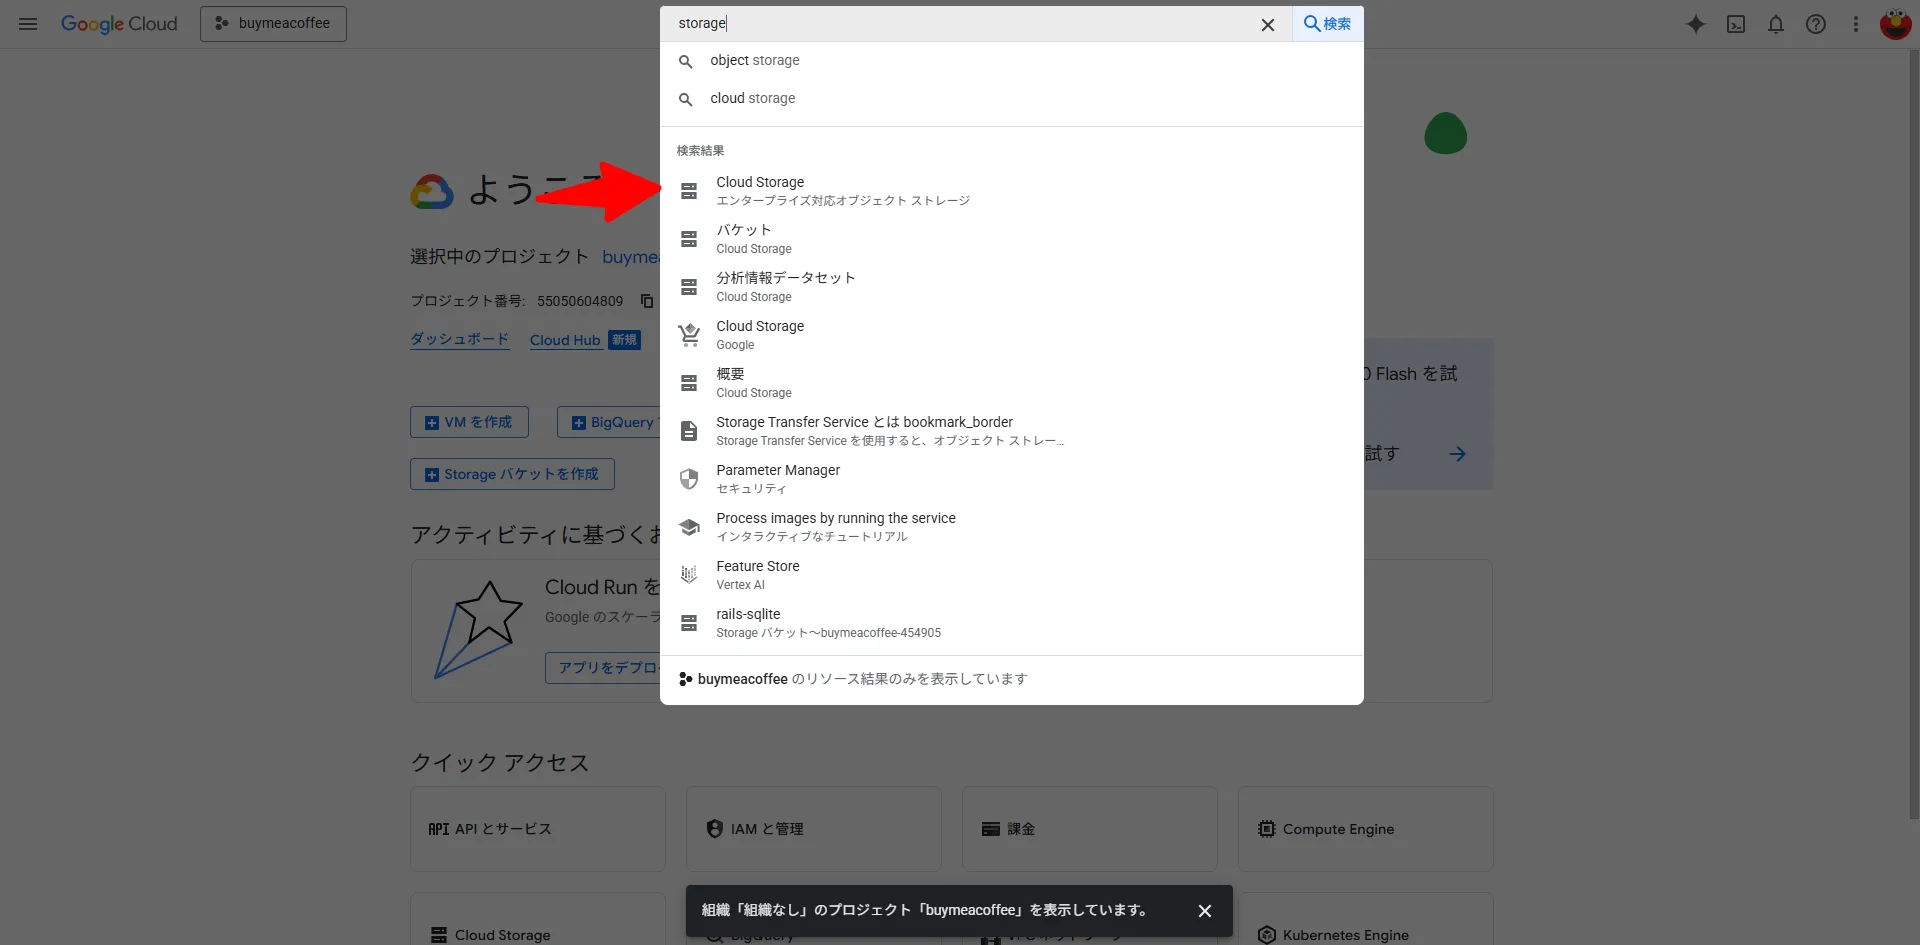
Task: Launch the Gemini assistant
Action: tap(1696, 24)
